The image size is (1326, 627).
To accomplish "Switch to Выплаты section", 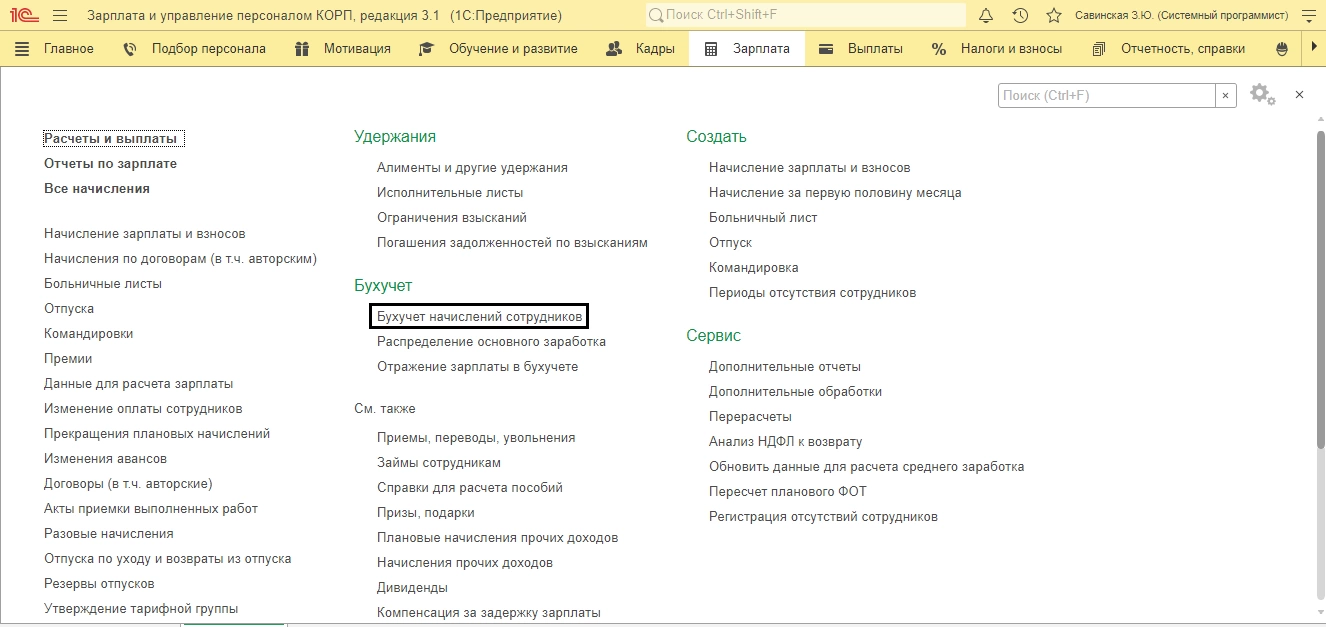I will pyautogui.click(x=875, y=49).
